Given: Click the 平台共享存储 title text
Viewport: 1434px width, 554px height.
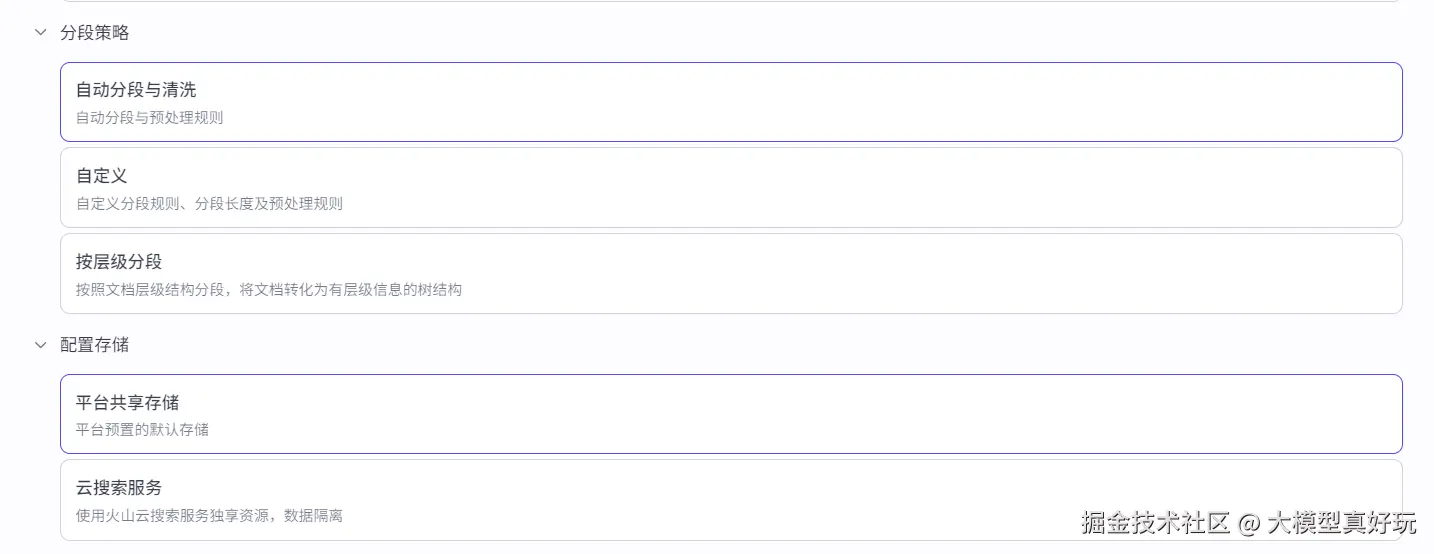Looking at the screenshot, I should click(127, 402).
